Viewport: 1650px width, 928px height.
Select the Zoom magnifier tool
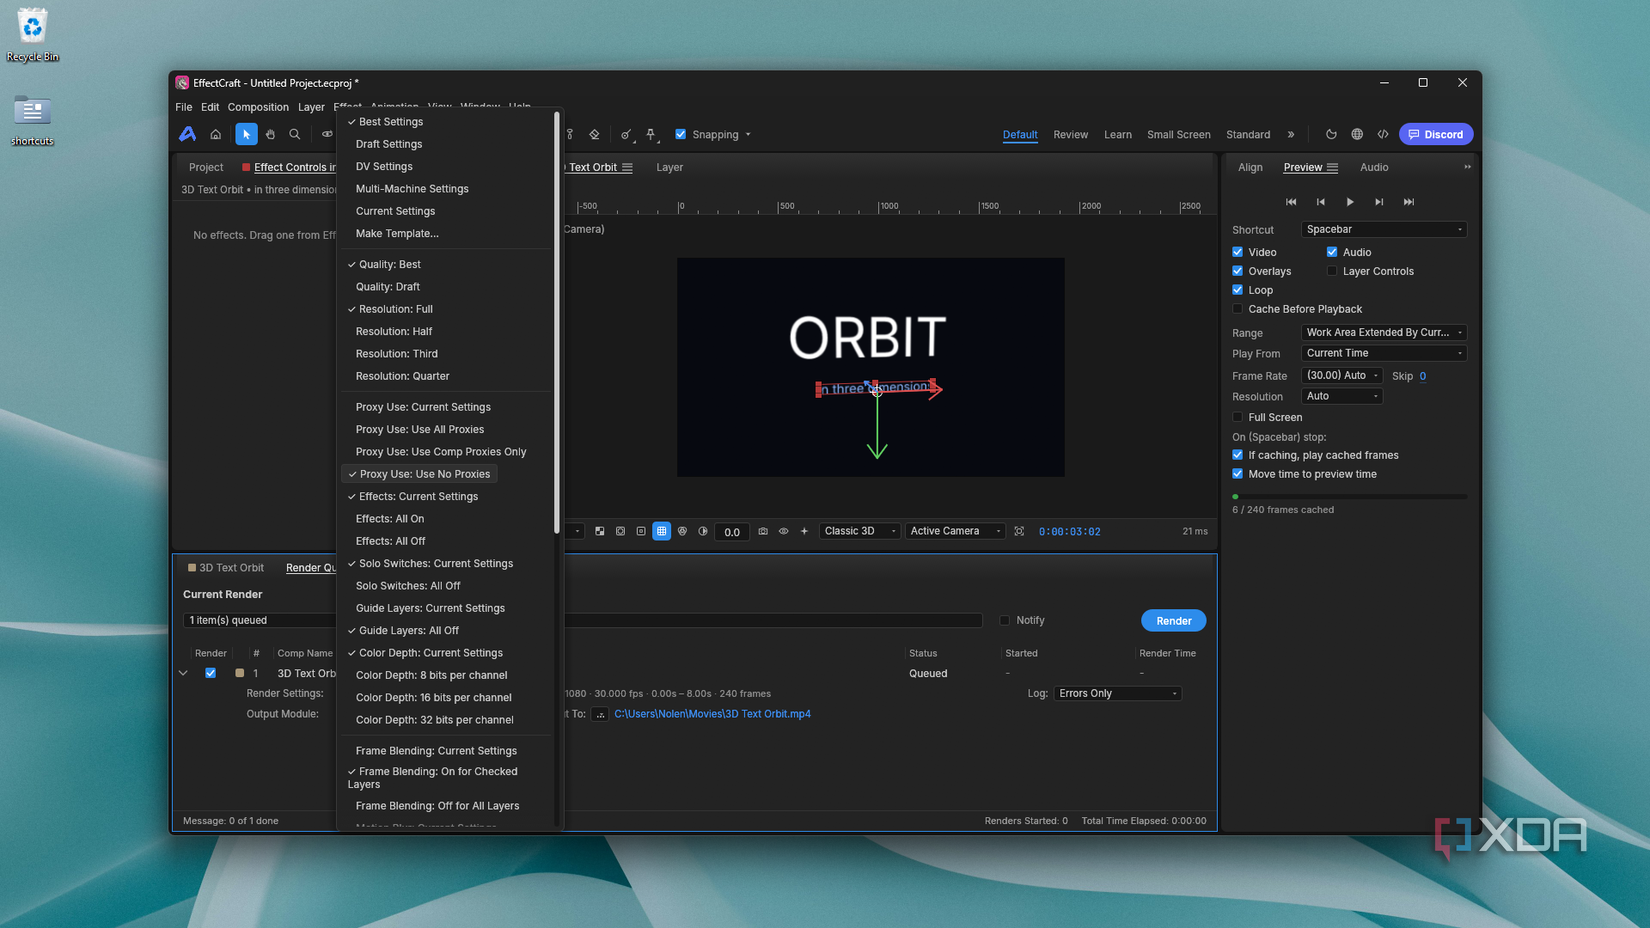[x=295, y=134]
